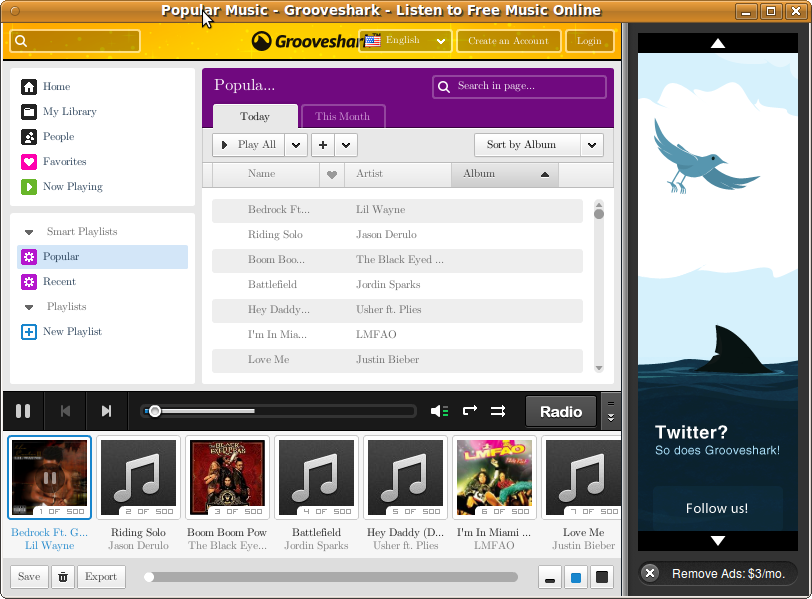This screenshot has width=812, height=599.
Task: Click the playback seek bar
Action: (x=279, y=412)
